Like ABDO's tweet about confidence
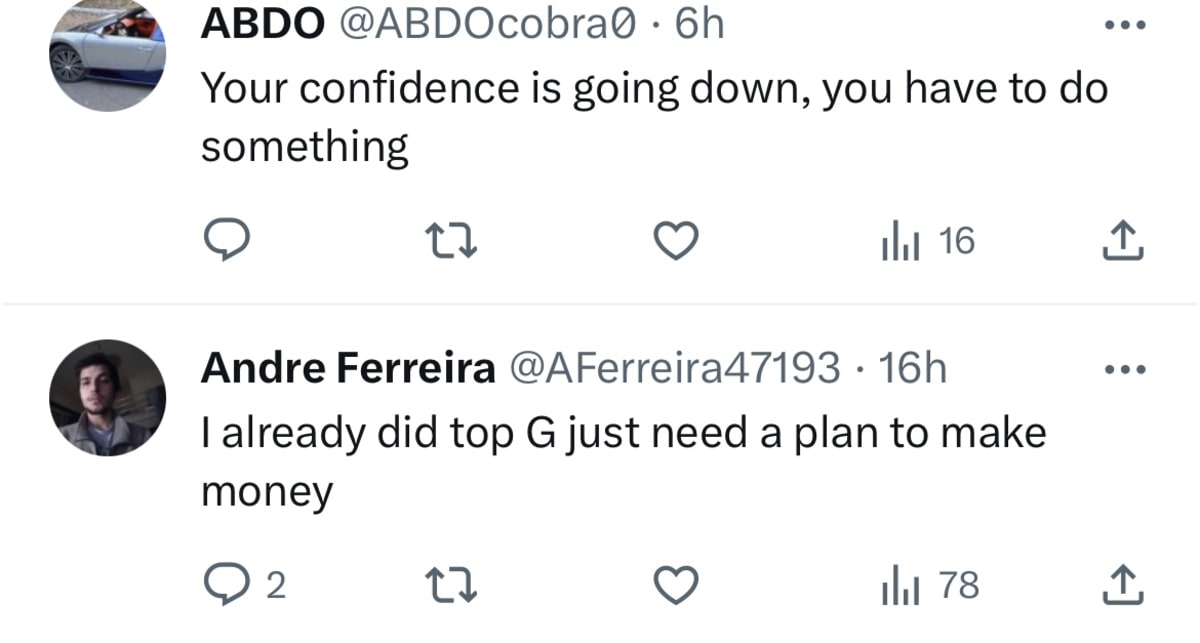 676,240
